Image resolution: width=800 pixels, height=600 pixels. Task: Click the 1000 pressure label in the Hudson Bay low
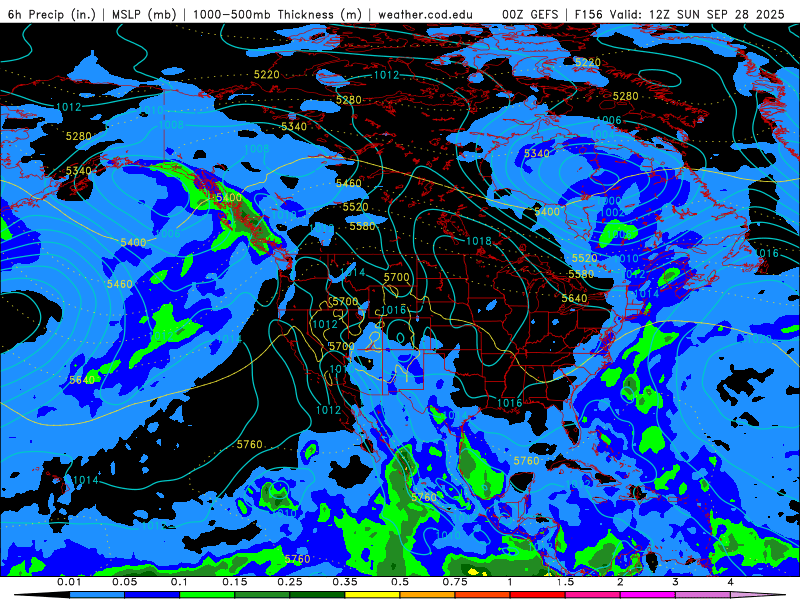click(x=609, y=201)
